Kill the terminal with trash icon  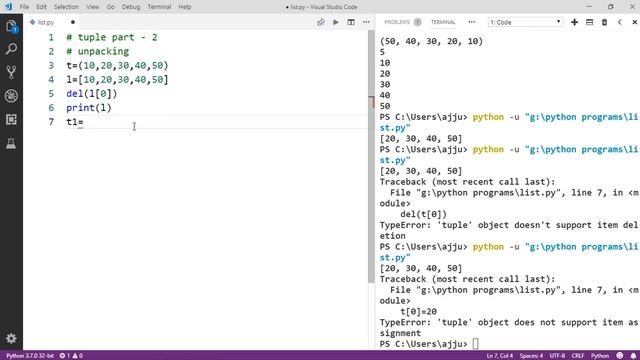click(x=604, y=22)
